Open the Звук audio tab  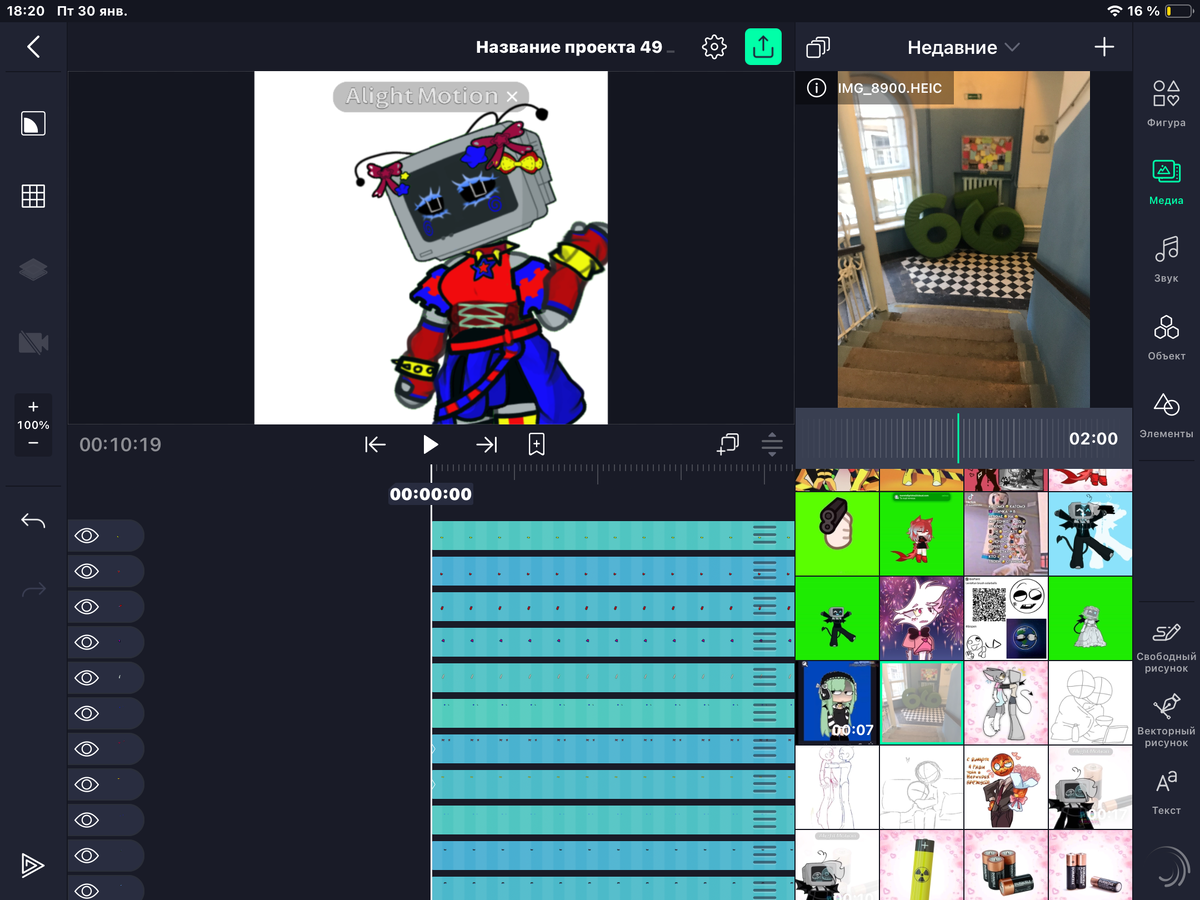(1166, 260)
